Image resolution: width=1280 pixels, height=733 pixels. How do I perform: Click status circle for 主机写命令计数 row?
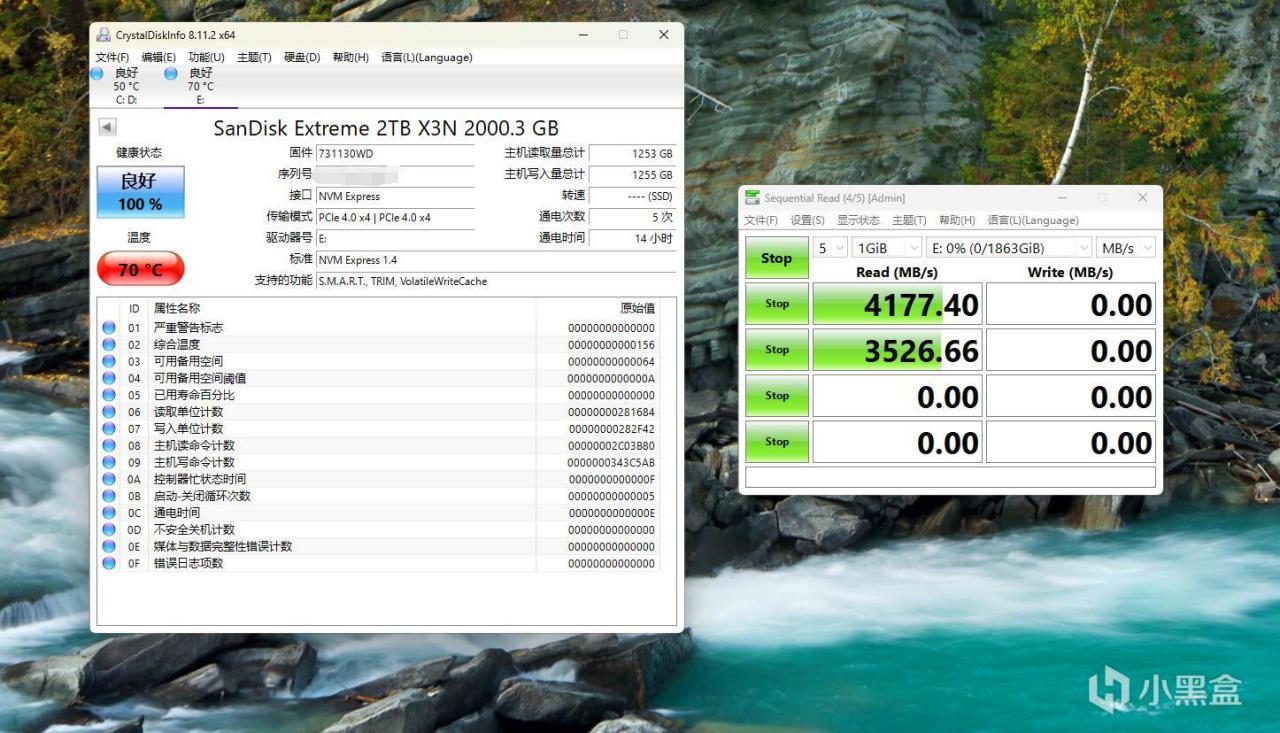pos(108,462)
